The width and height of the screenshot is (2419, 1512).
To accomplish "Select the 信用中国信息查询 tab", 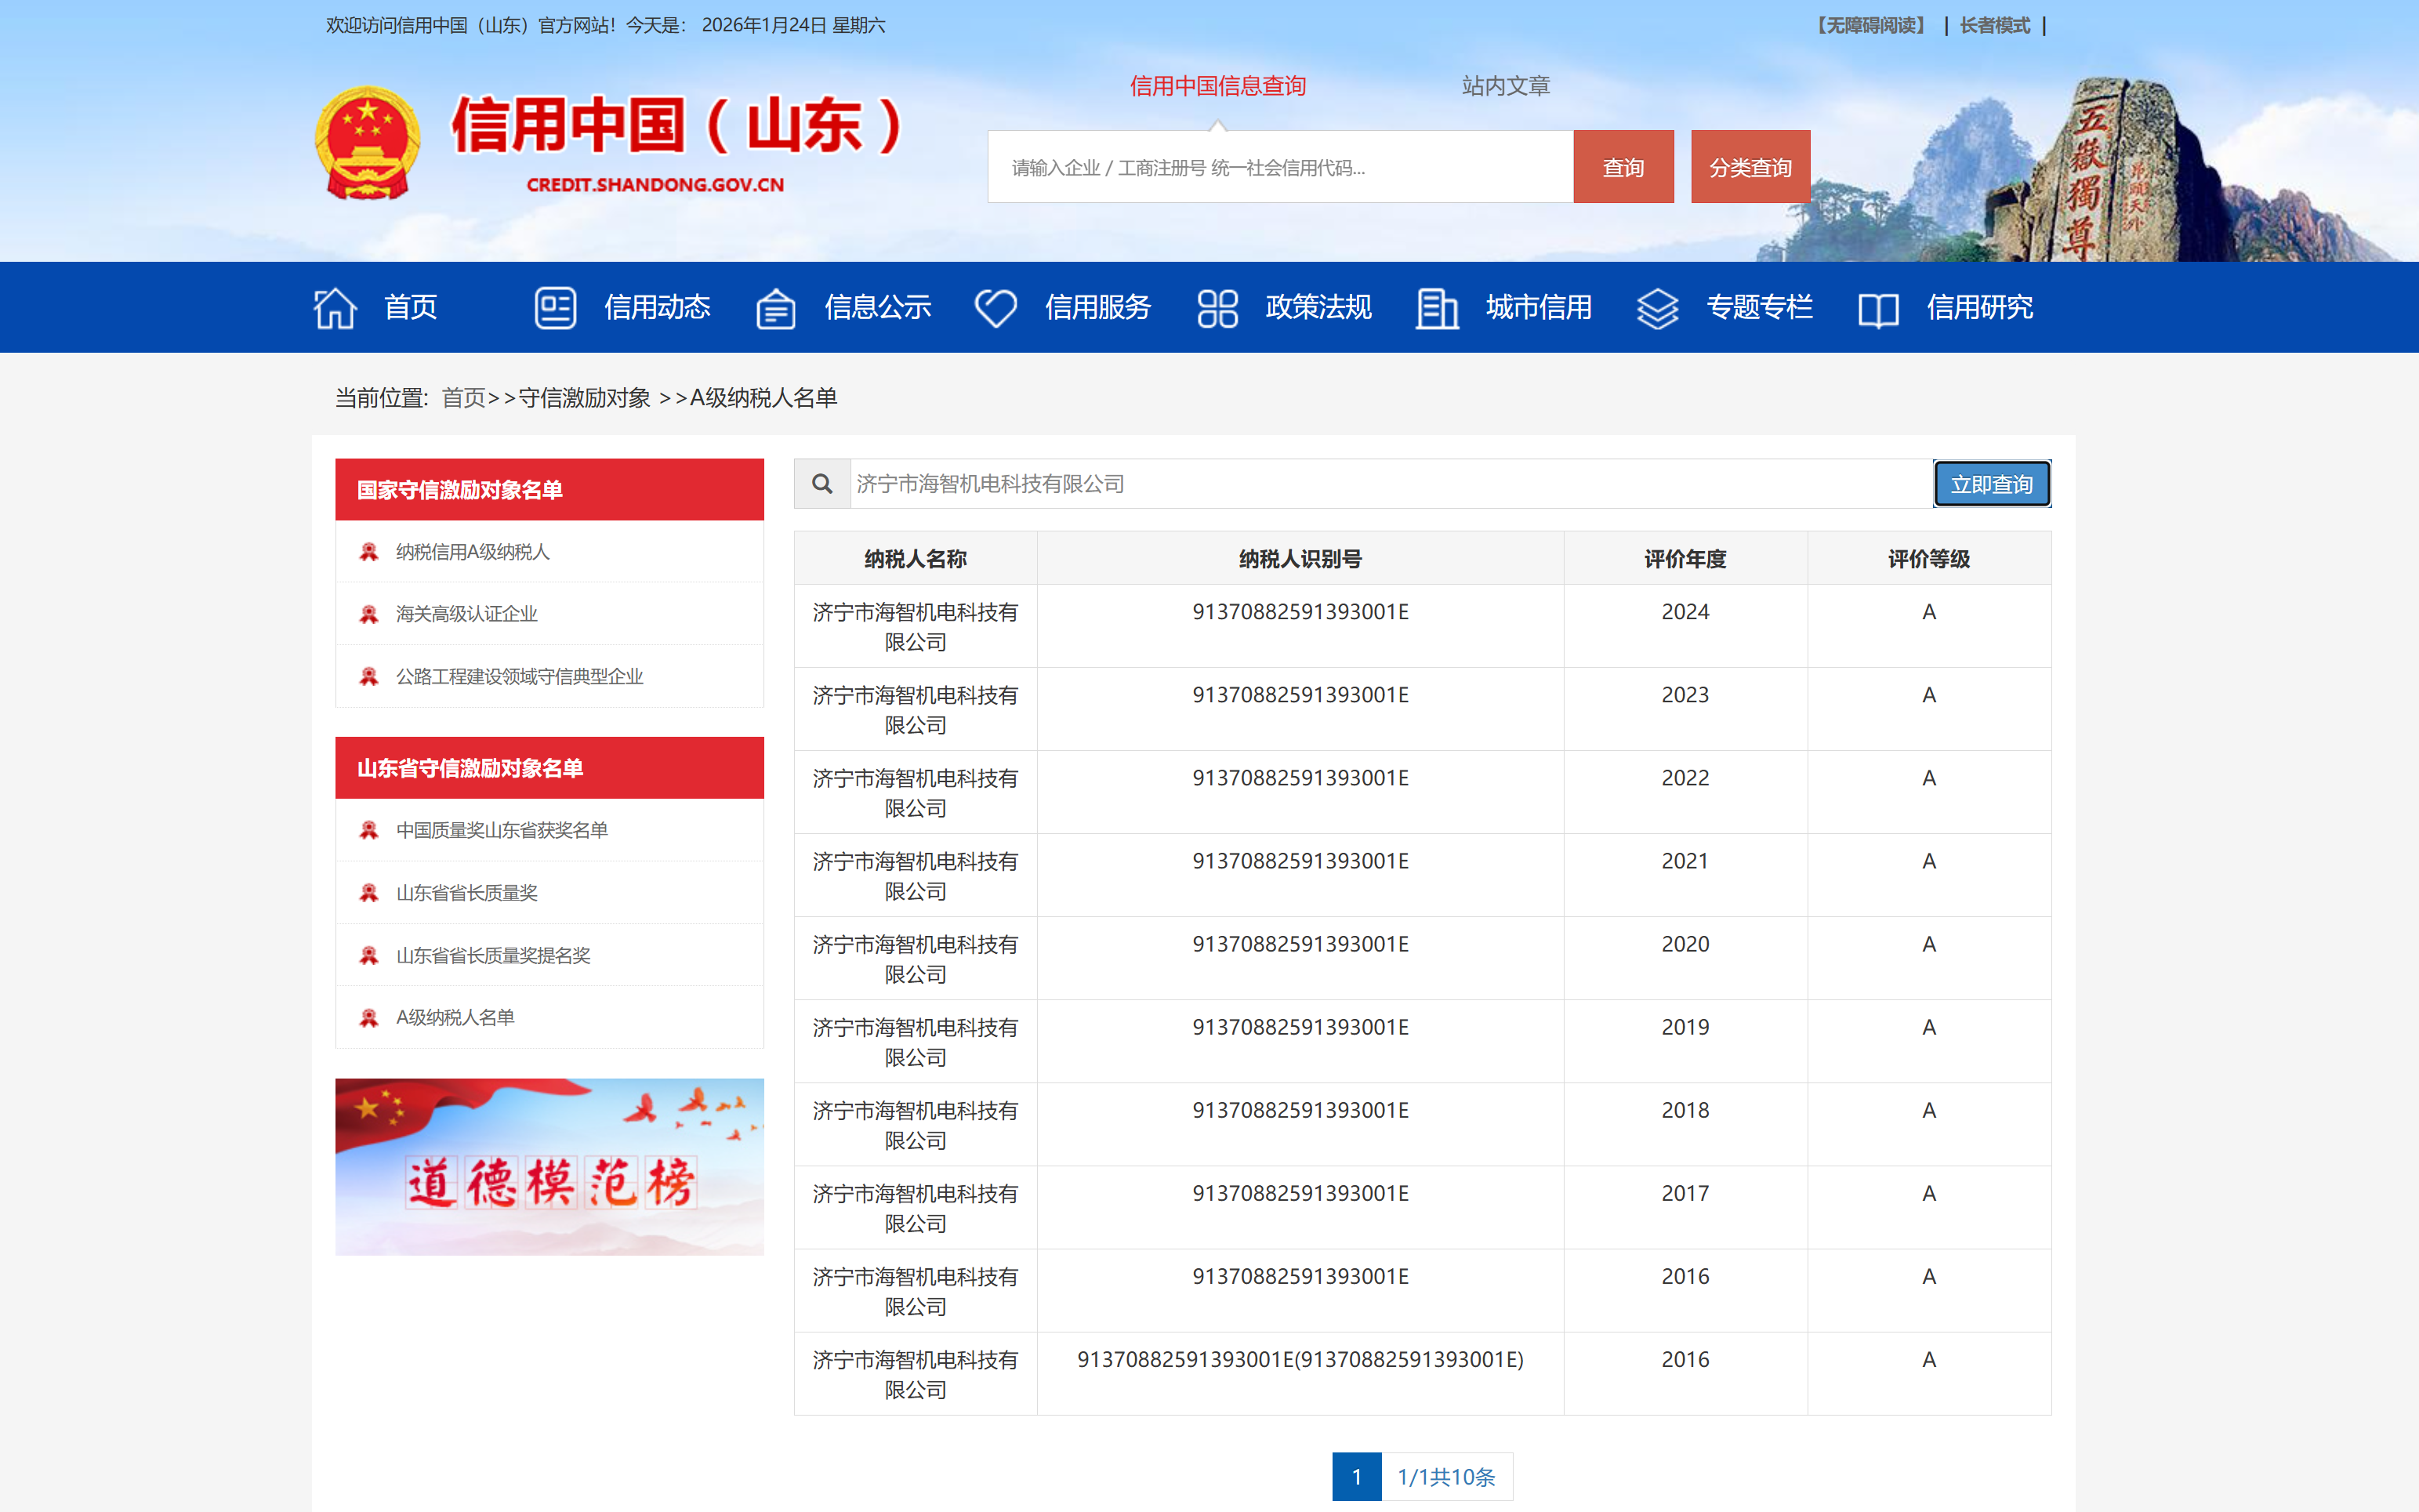I will click(1218, 86).
